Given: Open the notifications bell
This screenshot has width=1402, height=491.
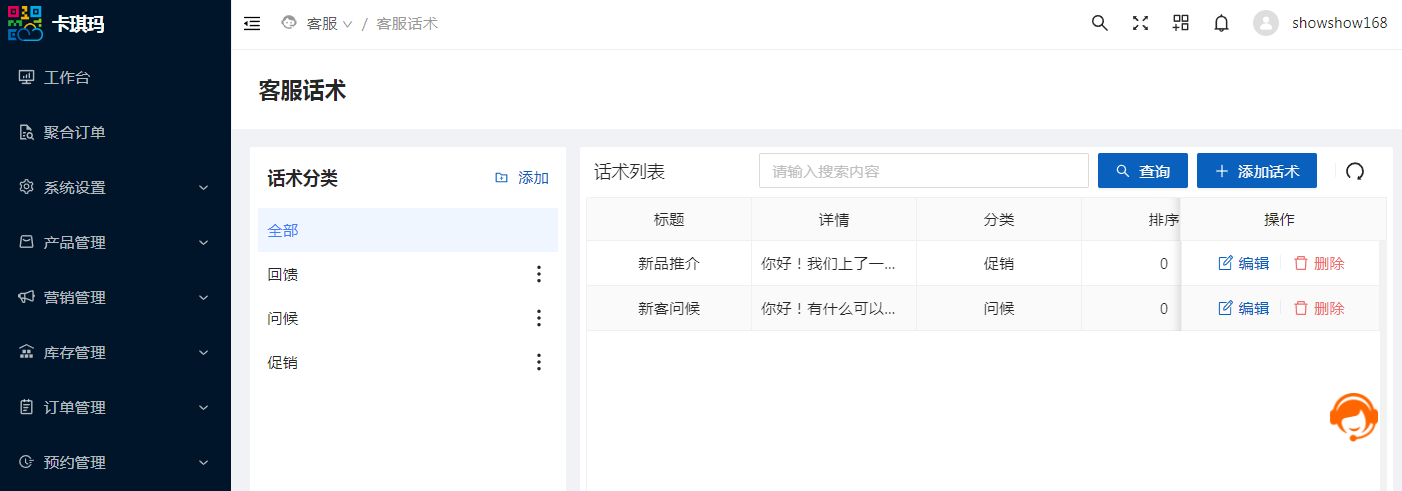Looking at the screenshot, I should click(1221, 24).
